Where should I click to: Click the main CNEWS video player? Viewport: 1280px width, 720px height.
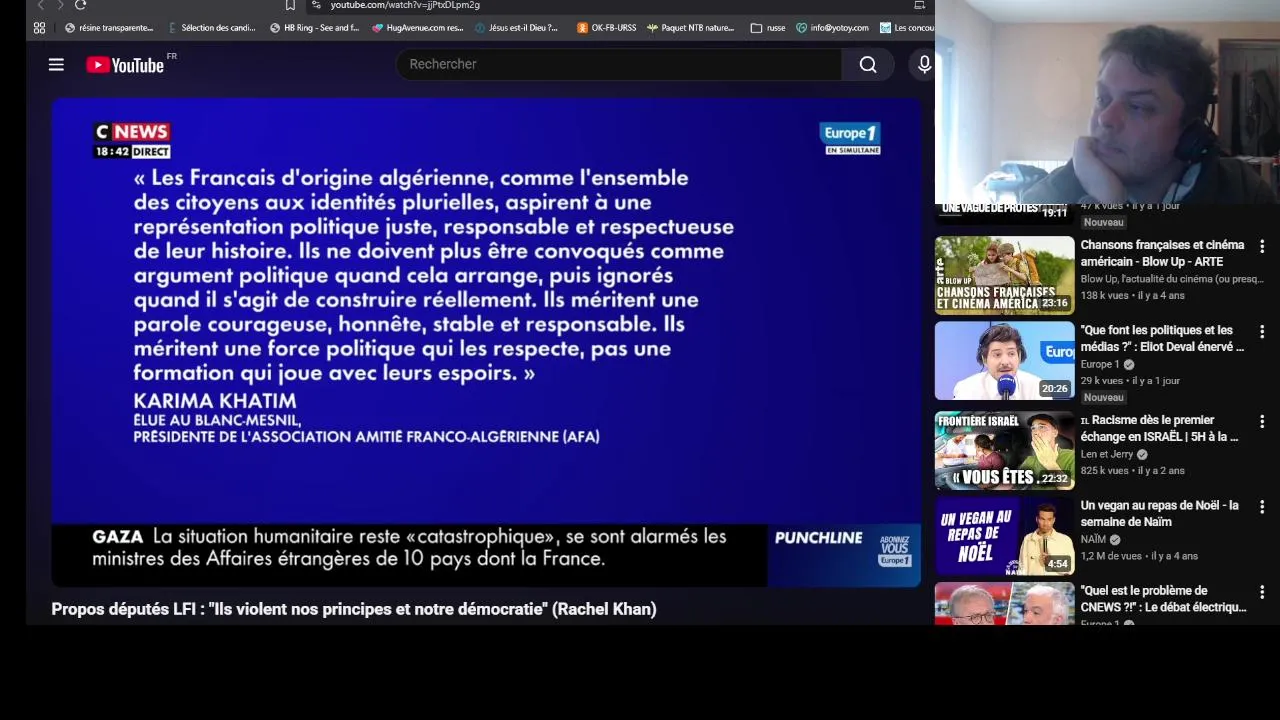point(486,342)
